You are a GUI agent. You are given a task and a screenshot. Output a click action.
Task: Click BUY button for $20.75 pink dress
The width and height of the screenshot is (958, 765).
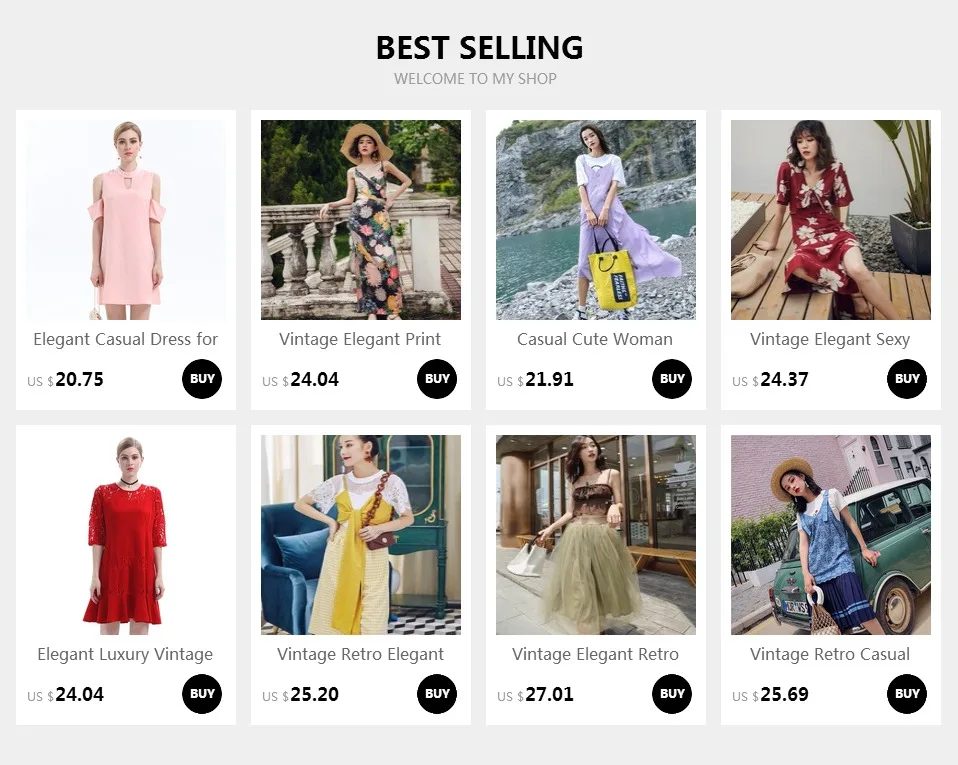tap(202, 379)
